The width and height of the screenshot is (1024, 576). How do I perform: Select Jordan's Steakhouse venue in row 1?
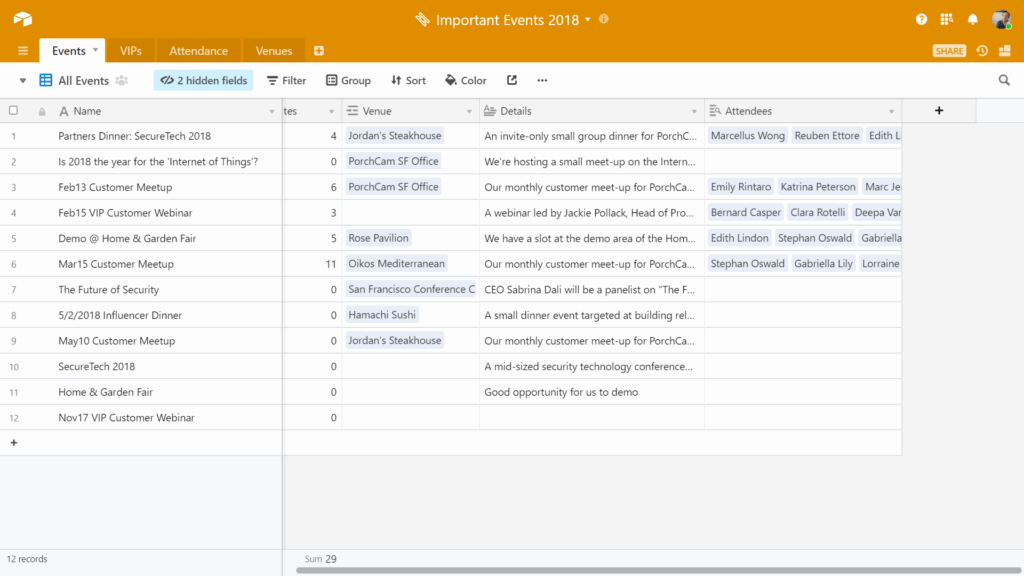(x=394, y=135)
